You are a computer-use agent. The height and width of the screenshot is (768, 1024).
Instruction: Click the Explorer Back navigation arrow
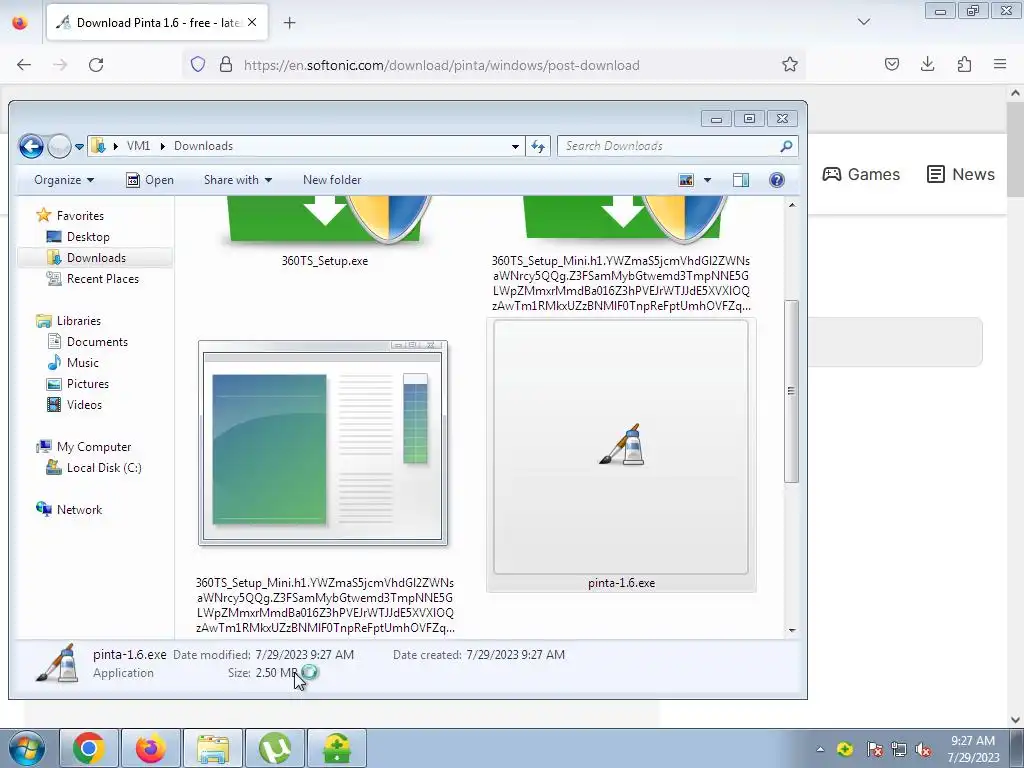tap(31, 146)
